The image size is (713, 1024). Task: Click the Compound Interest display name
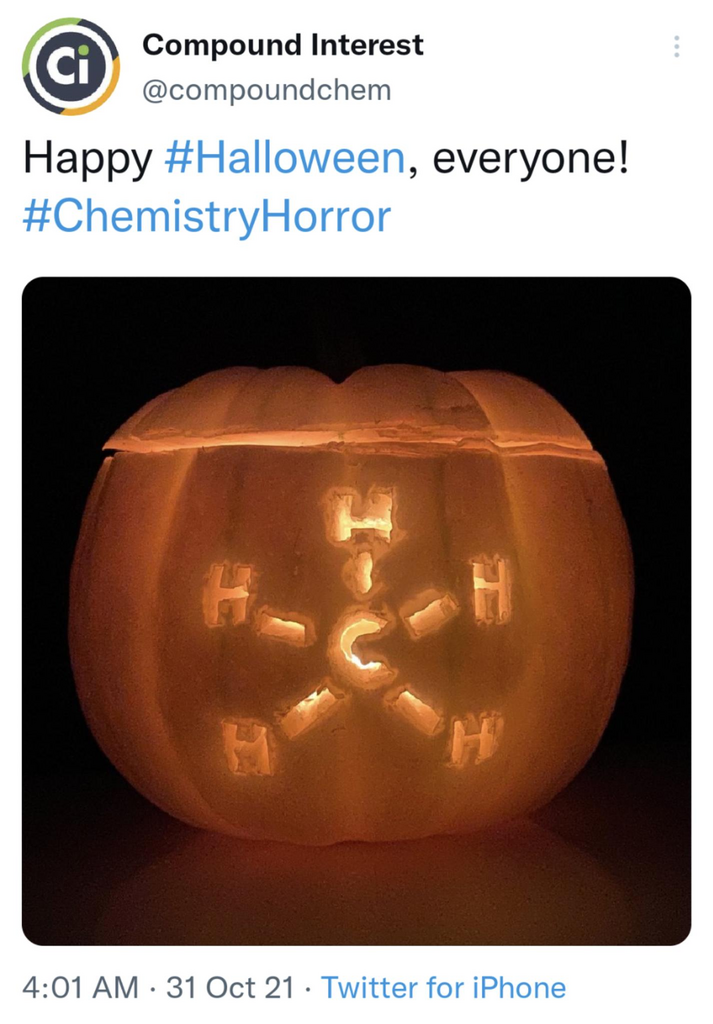283,45
